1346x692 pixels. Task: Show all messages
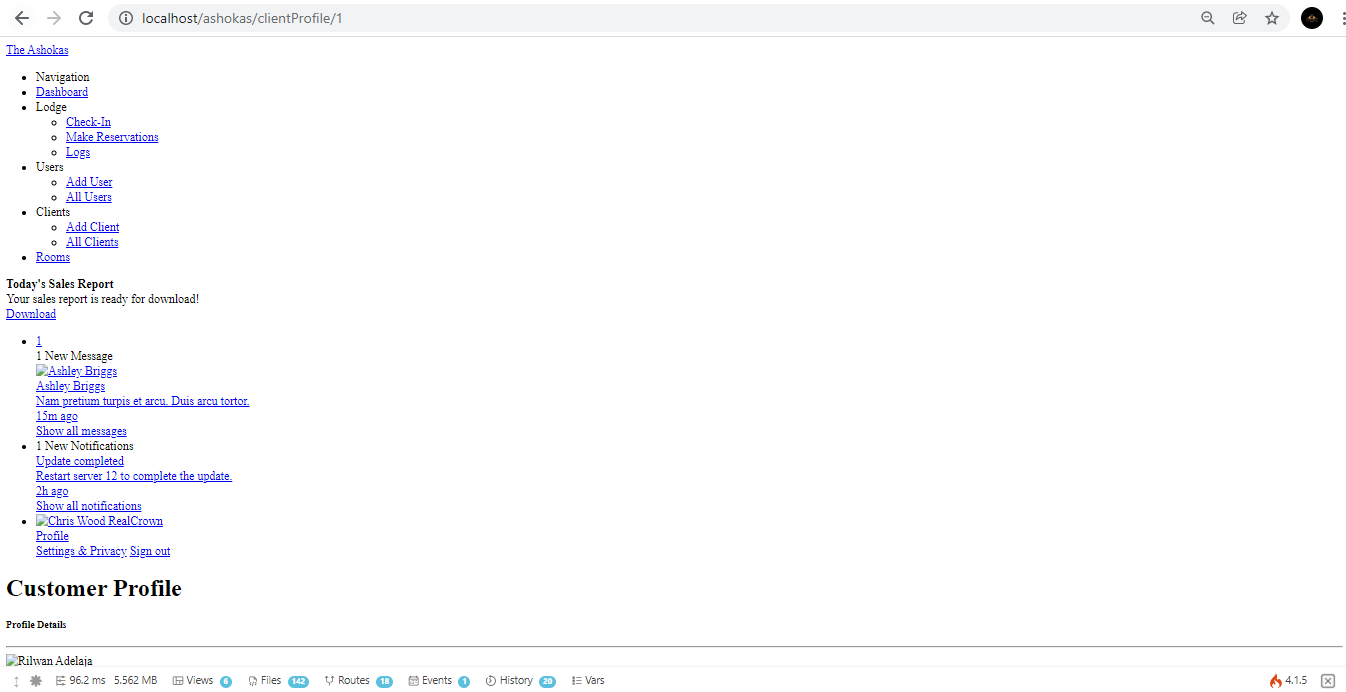tap(81, 431)
